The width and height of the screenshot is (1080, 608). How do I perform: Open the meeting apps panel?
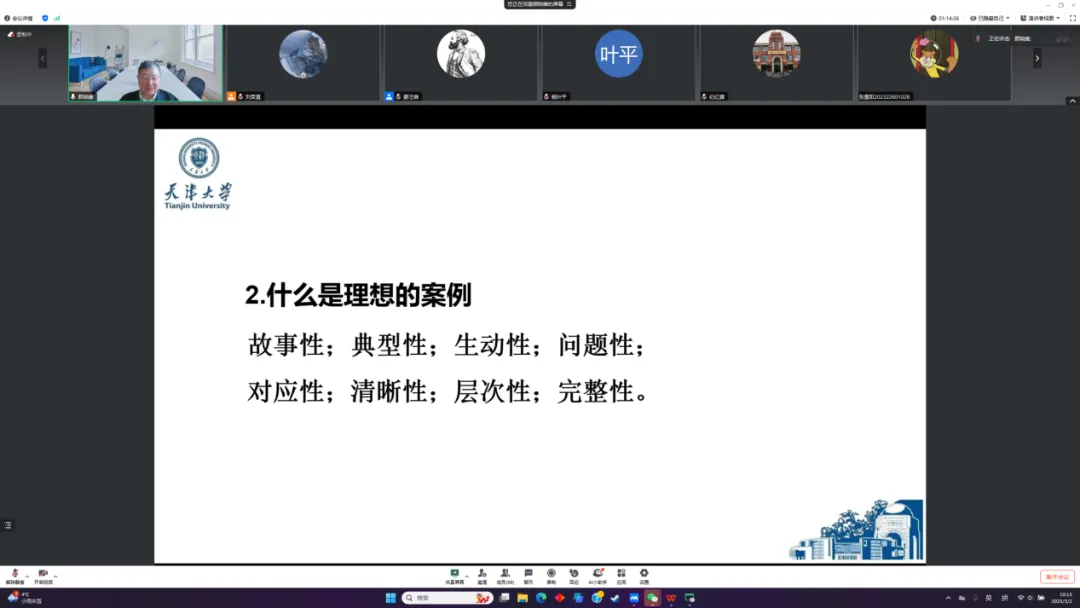pyautogui.click(x=621, y=573)
